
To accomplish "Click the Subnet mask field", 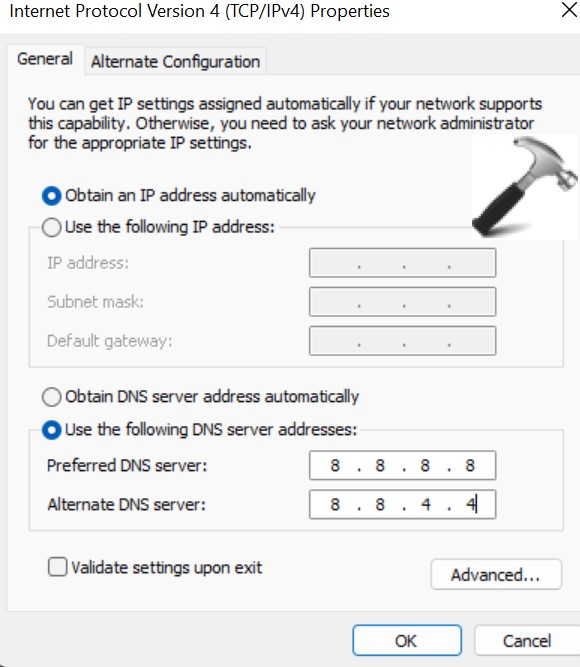I will pos(403,302).
